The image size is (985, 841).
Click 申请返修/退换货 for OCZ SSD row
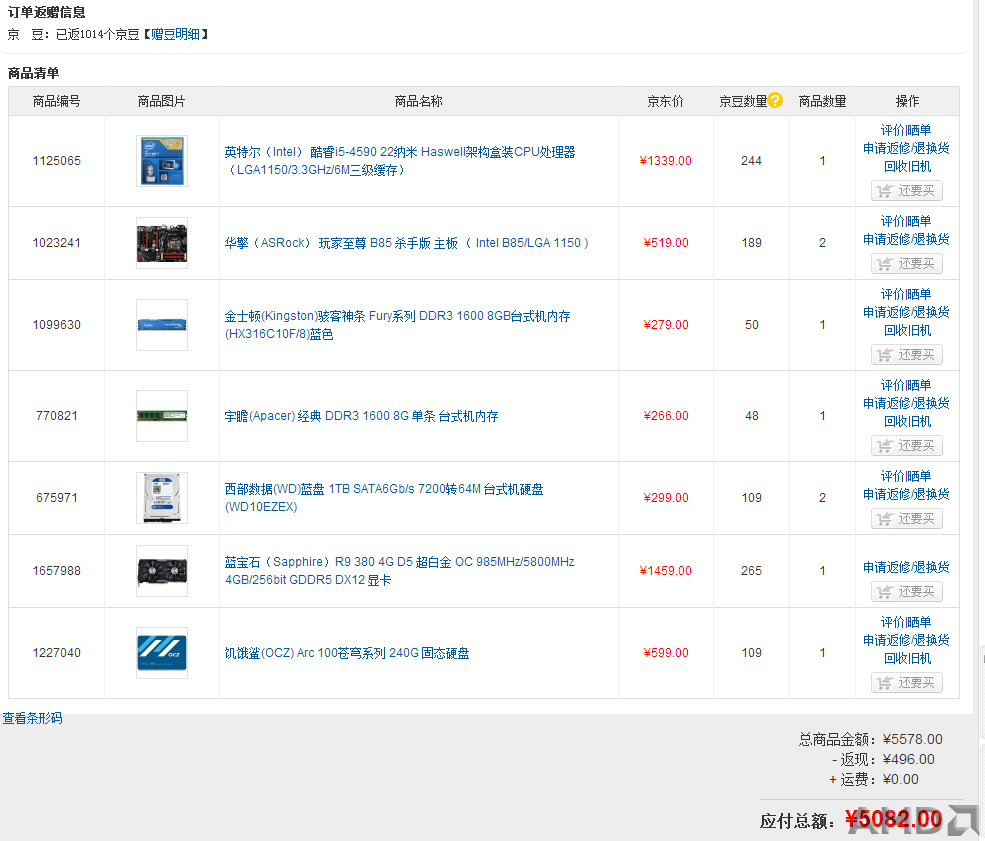(906, 640)
